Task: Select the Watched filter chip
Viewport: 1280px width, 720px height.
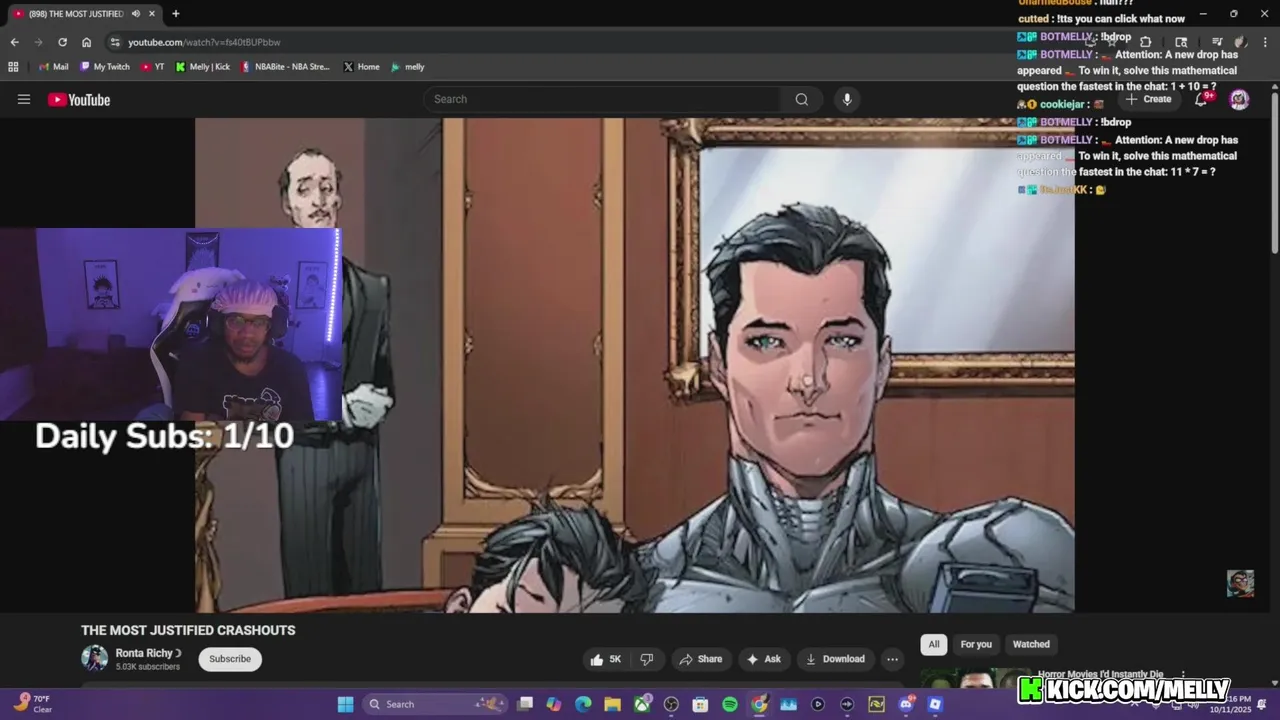Action: tap(1031, 644)
